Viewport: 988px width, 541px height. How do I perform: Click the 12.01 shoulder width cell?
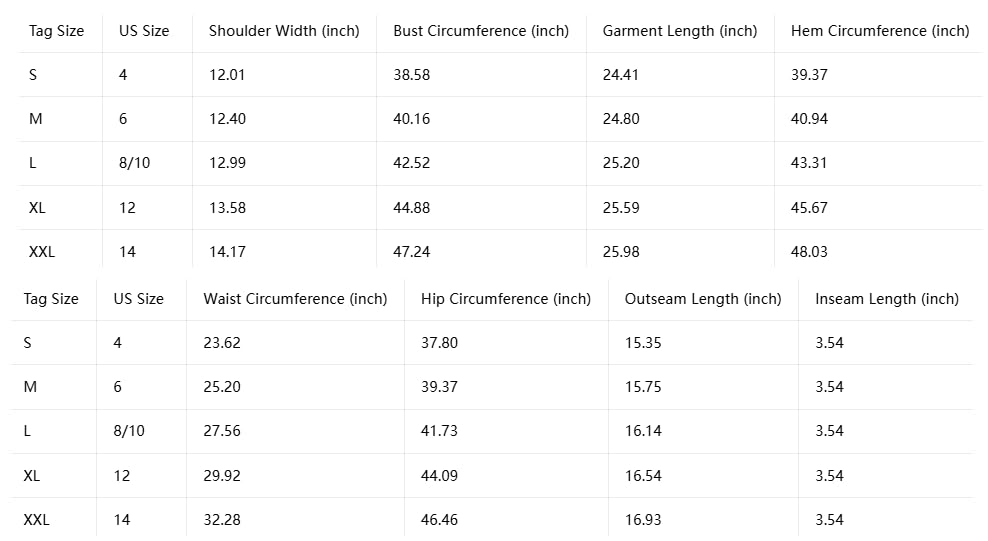coord(227,75)
